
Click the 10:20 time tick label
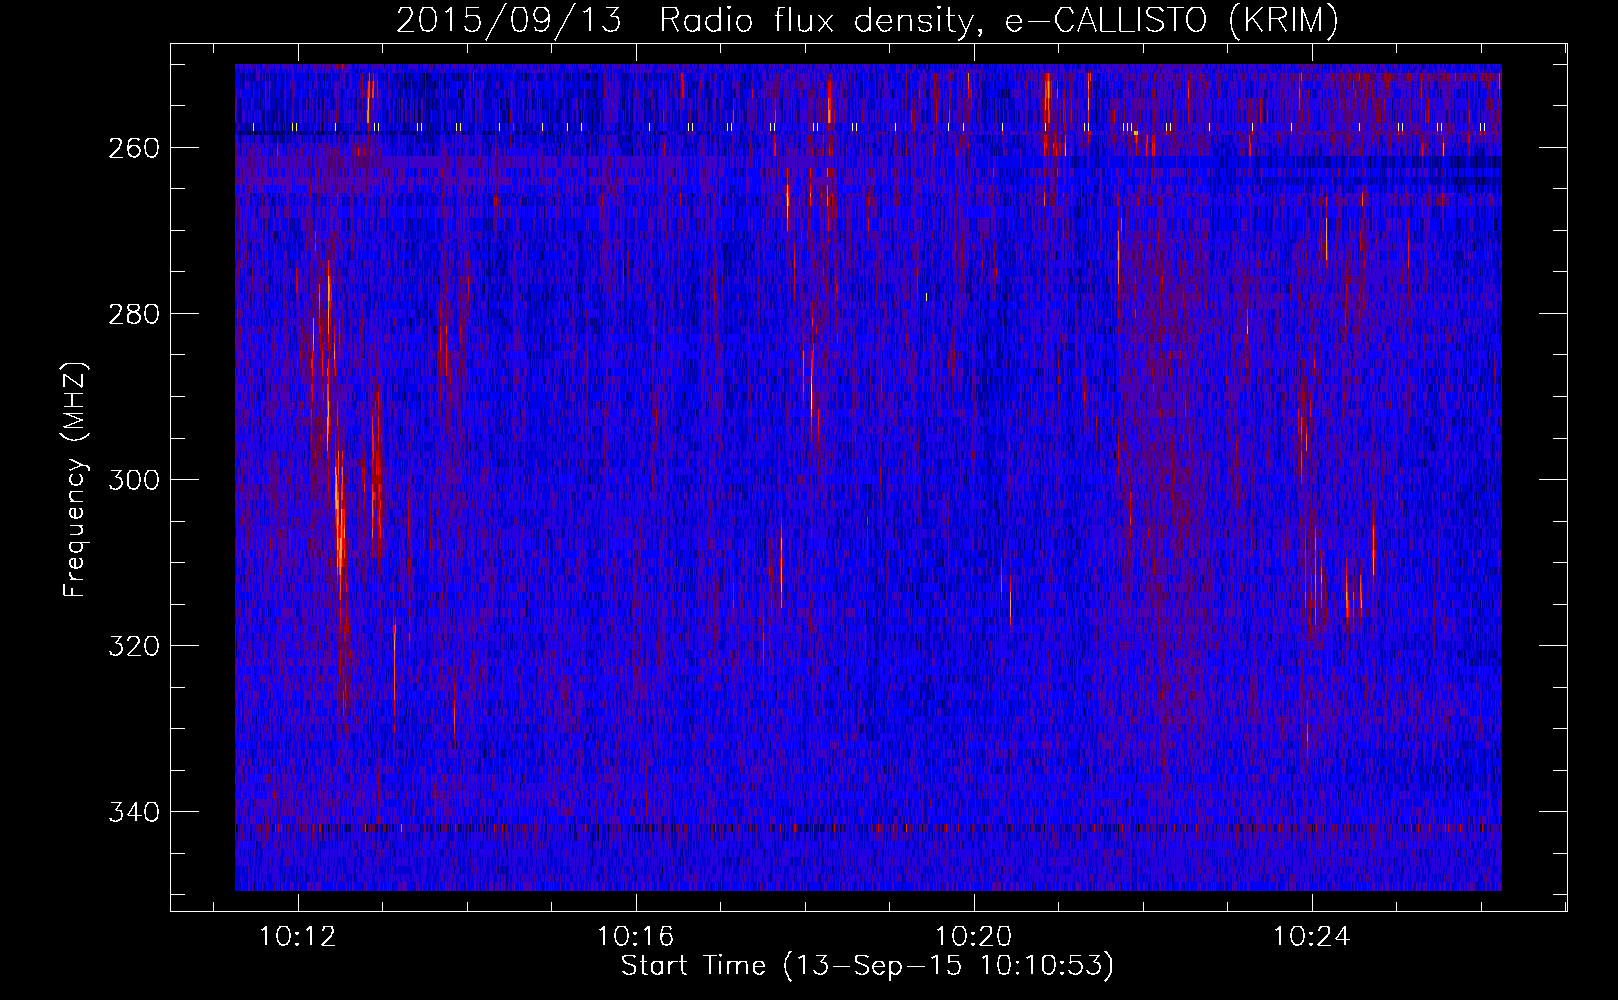(x=974, y=937)
